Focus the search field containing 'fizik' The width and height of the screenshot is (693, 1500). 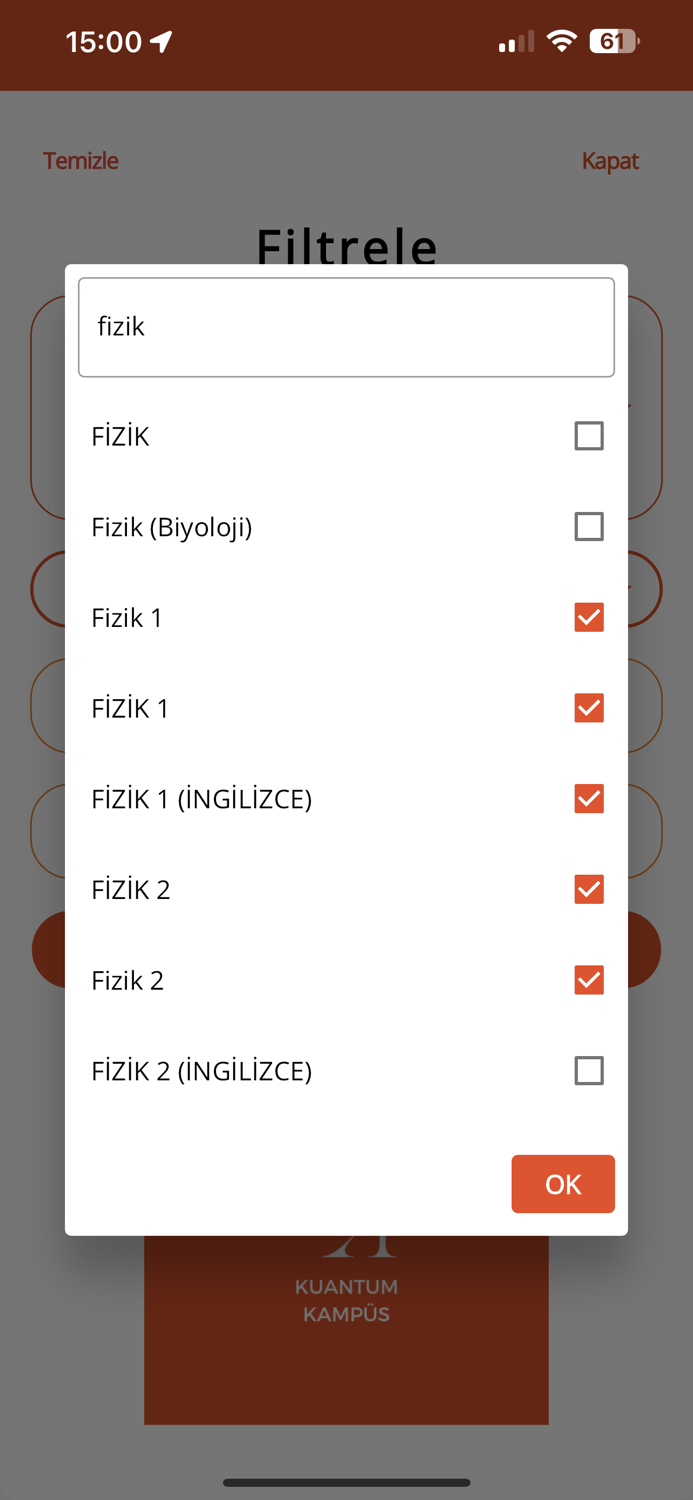(346, 327)
